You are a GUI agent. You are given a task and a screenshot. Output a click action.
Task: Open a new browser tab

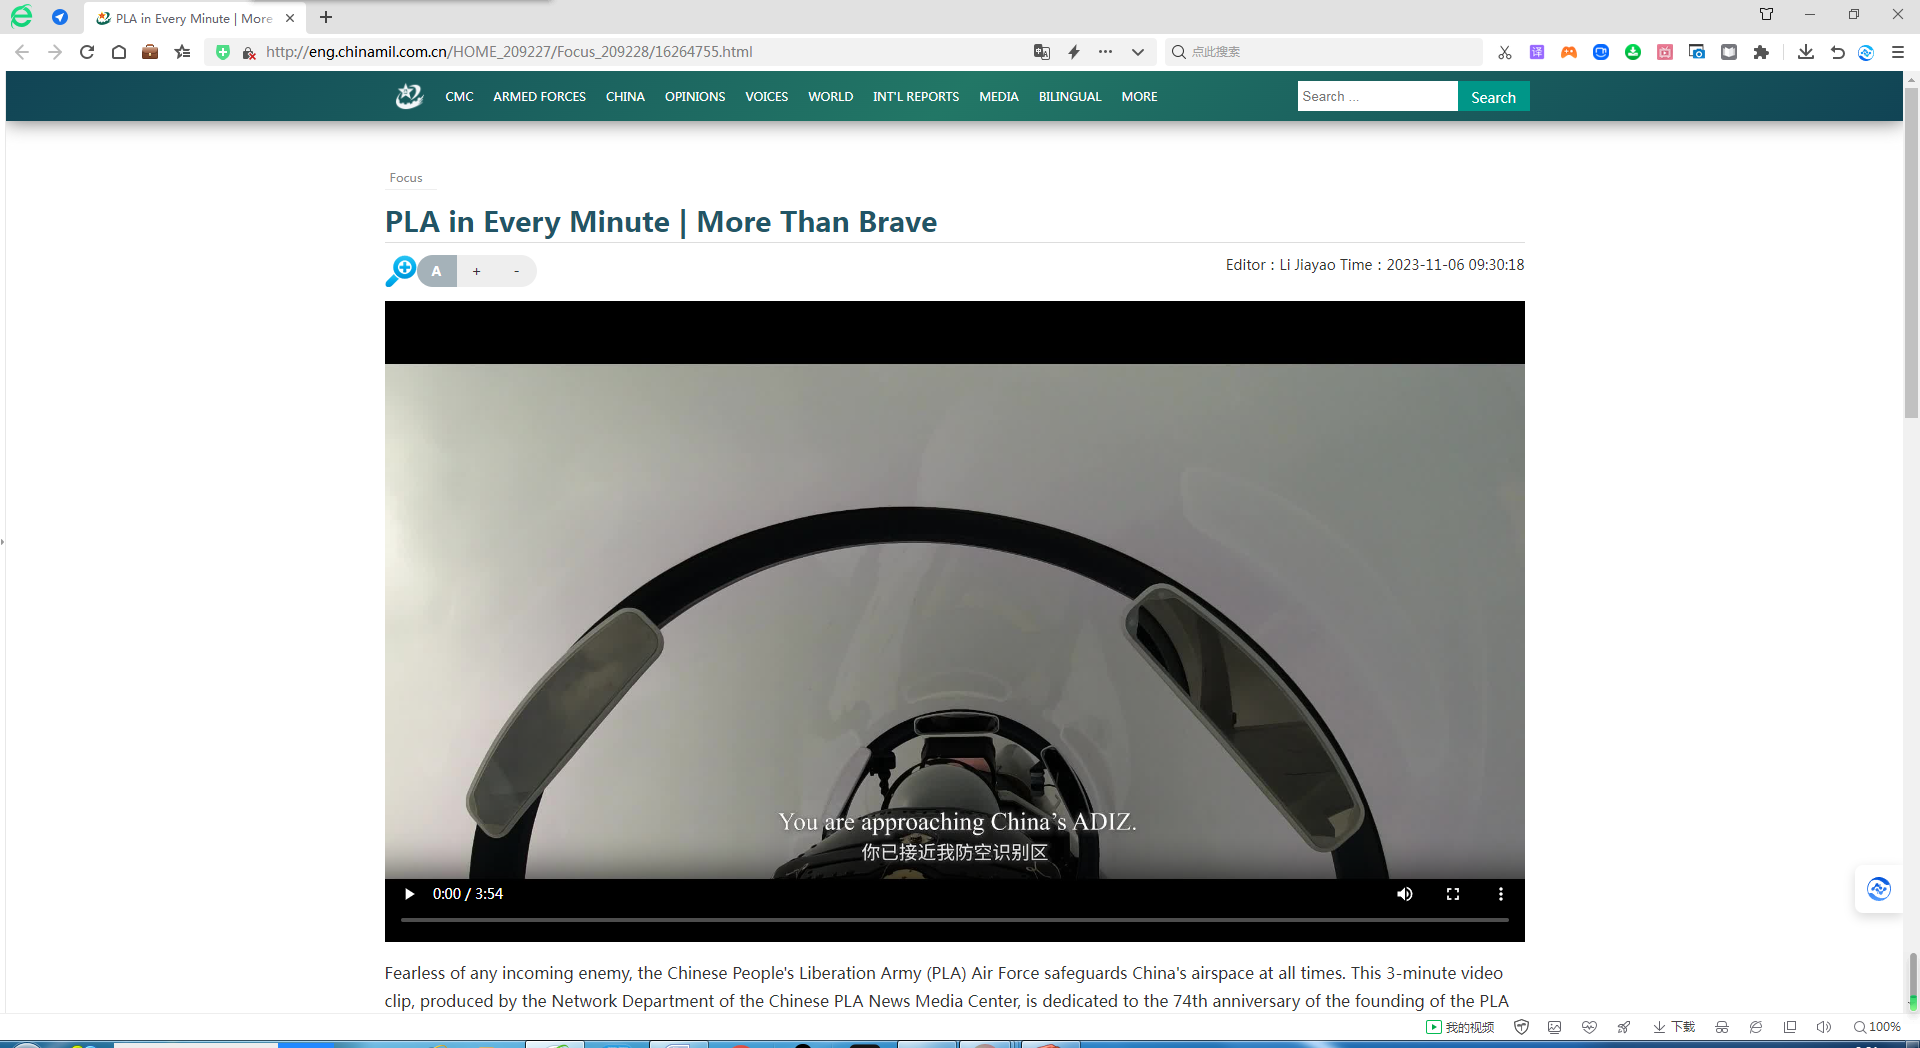point(326,17)
